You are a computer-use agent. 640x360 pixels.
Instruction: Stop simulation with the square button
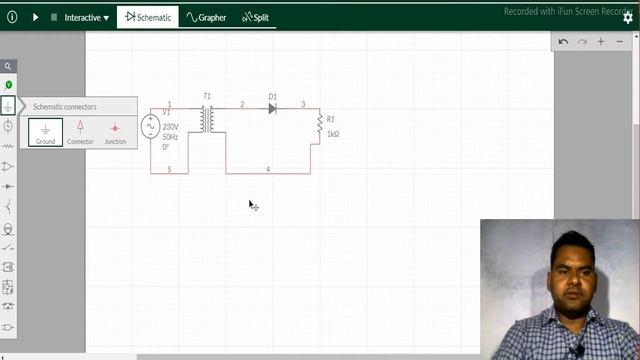54,17
